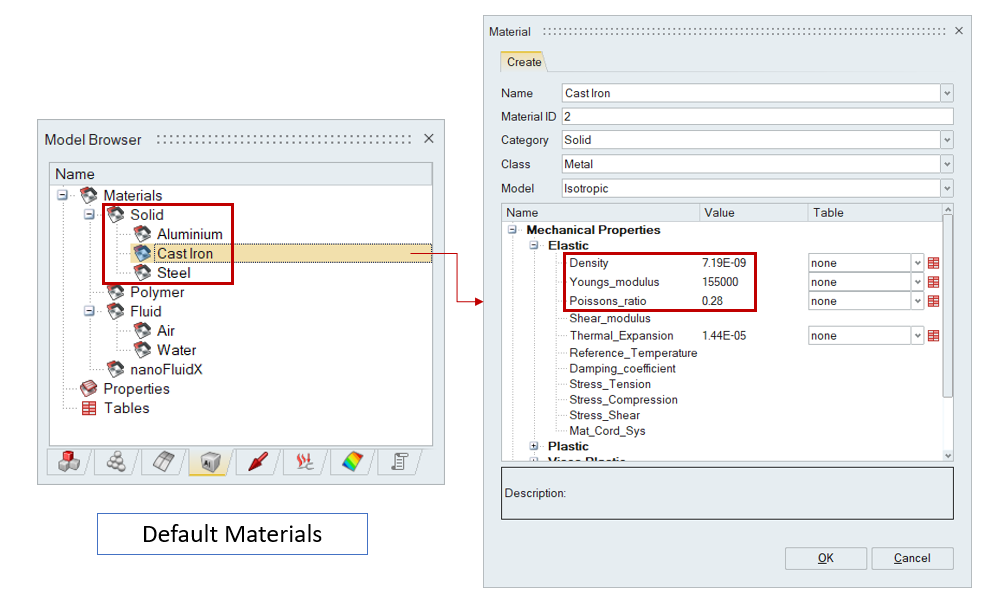Select Tables item in Model Browser

(126, 408)
